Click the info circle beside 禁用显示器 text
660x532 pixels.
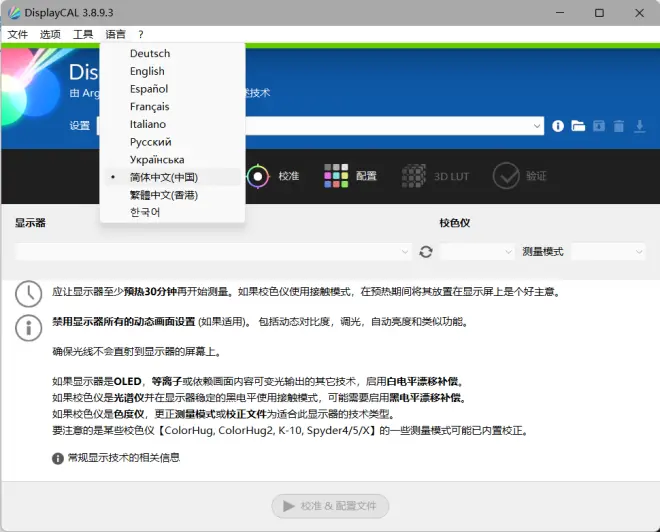(x=28, y=327)
